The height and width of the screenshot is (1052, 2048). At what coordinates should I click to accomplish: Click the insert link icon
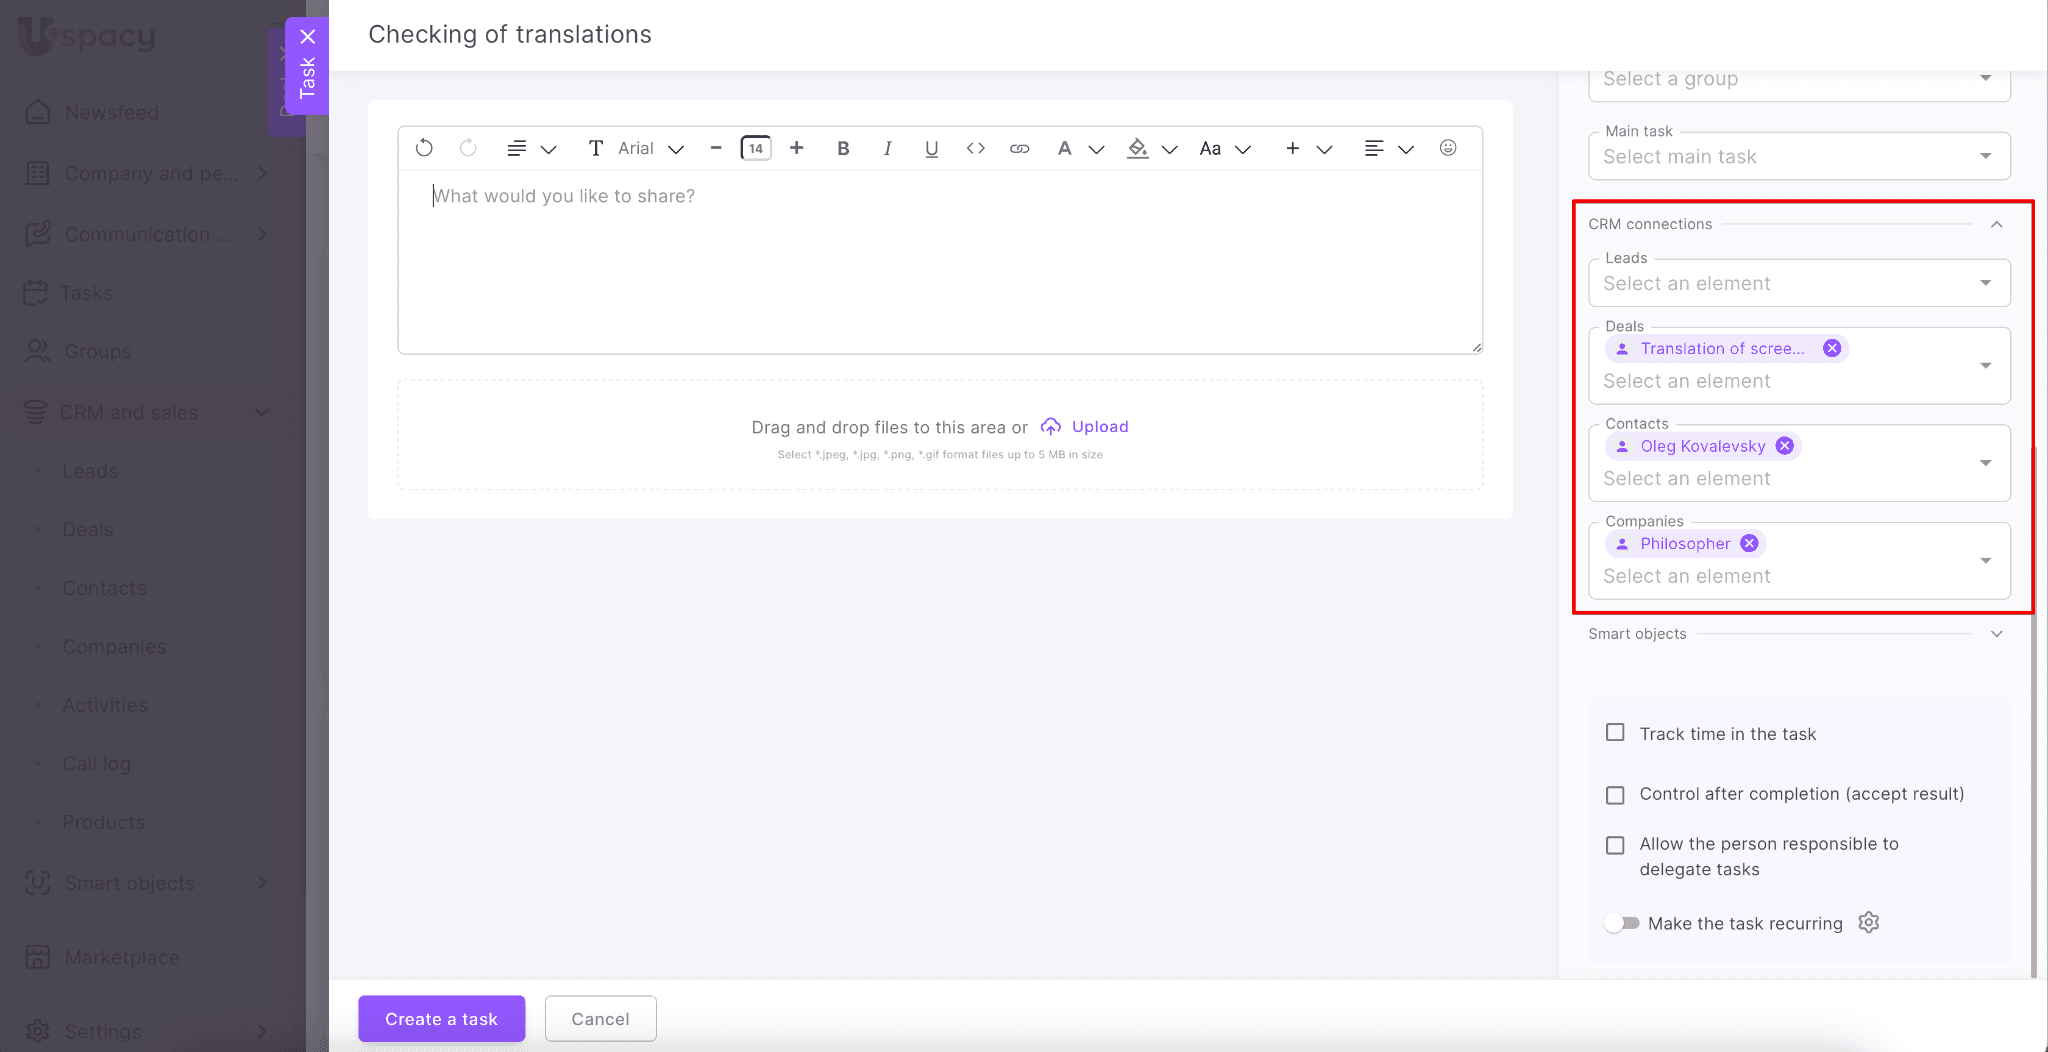(1019, 148)
